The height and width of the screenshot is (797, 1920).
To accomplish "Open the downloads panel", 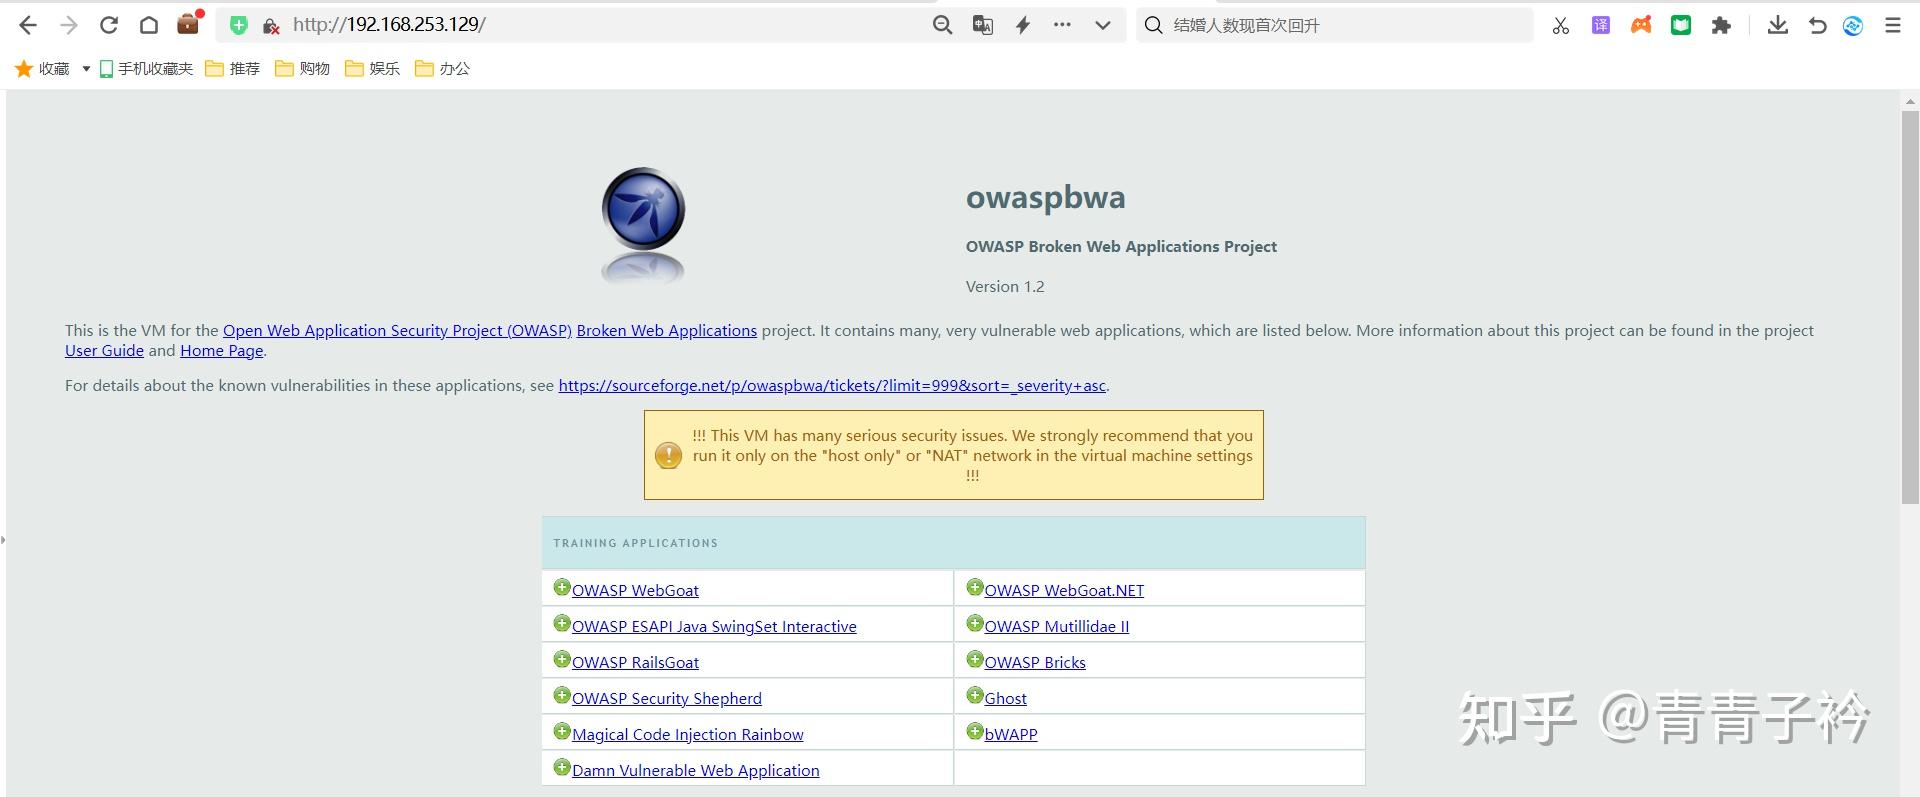I will pyautogui.click(x=1778, y=25).
